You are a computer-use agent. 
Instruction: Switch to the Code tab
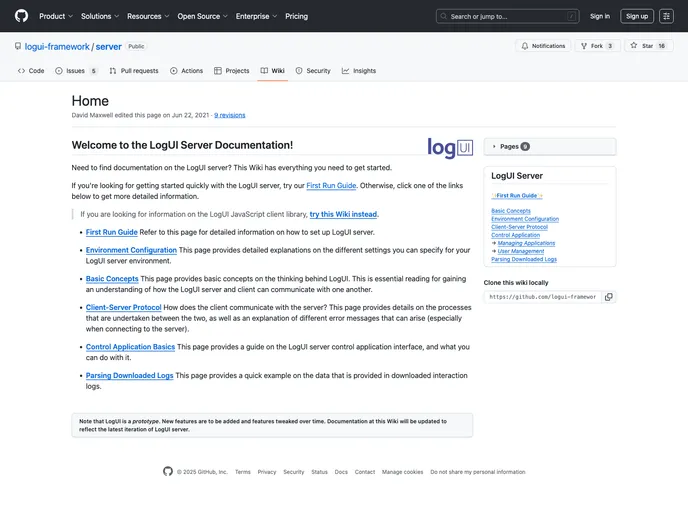coord(31,71)
